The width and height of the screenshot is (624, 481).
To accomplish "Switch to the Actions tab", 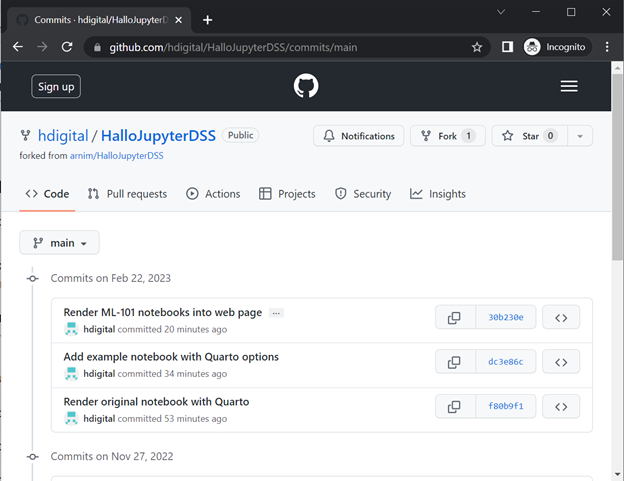I will [x=213, y=194].
